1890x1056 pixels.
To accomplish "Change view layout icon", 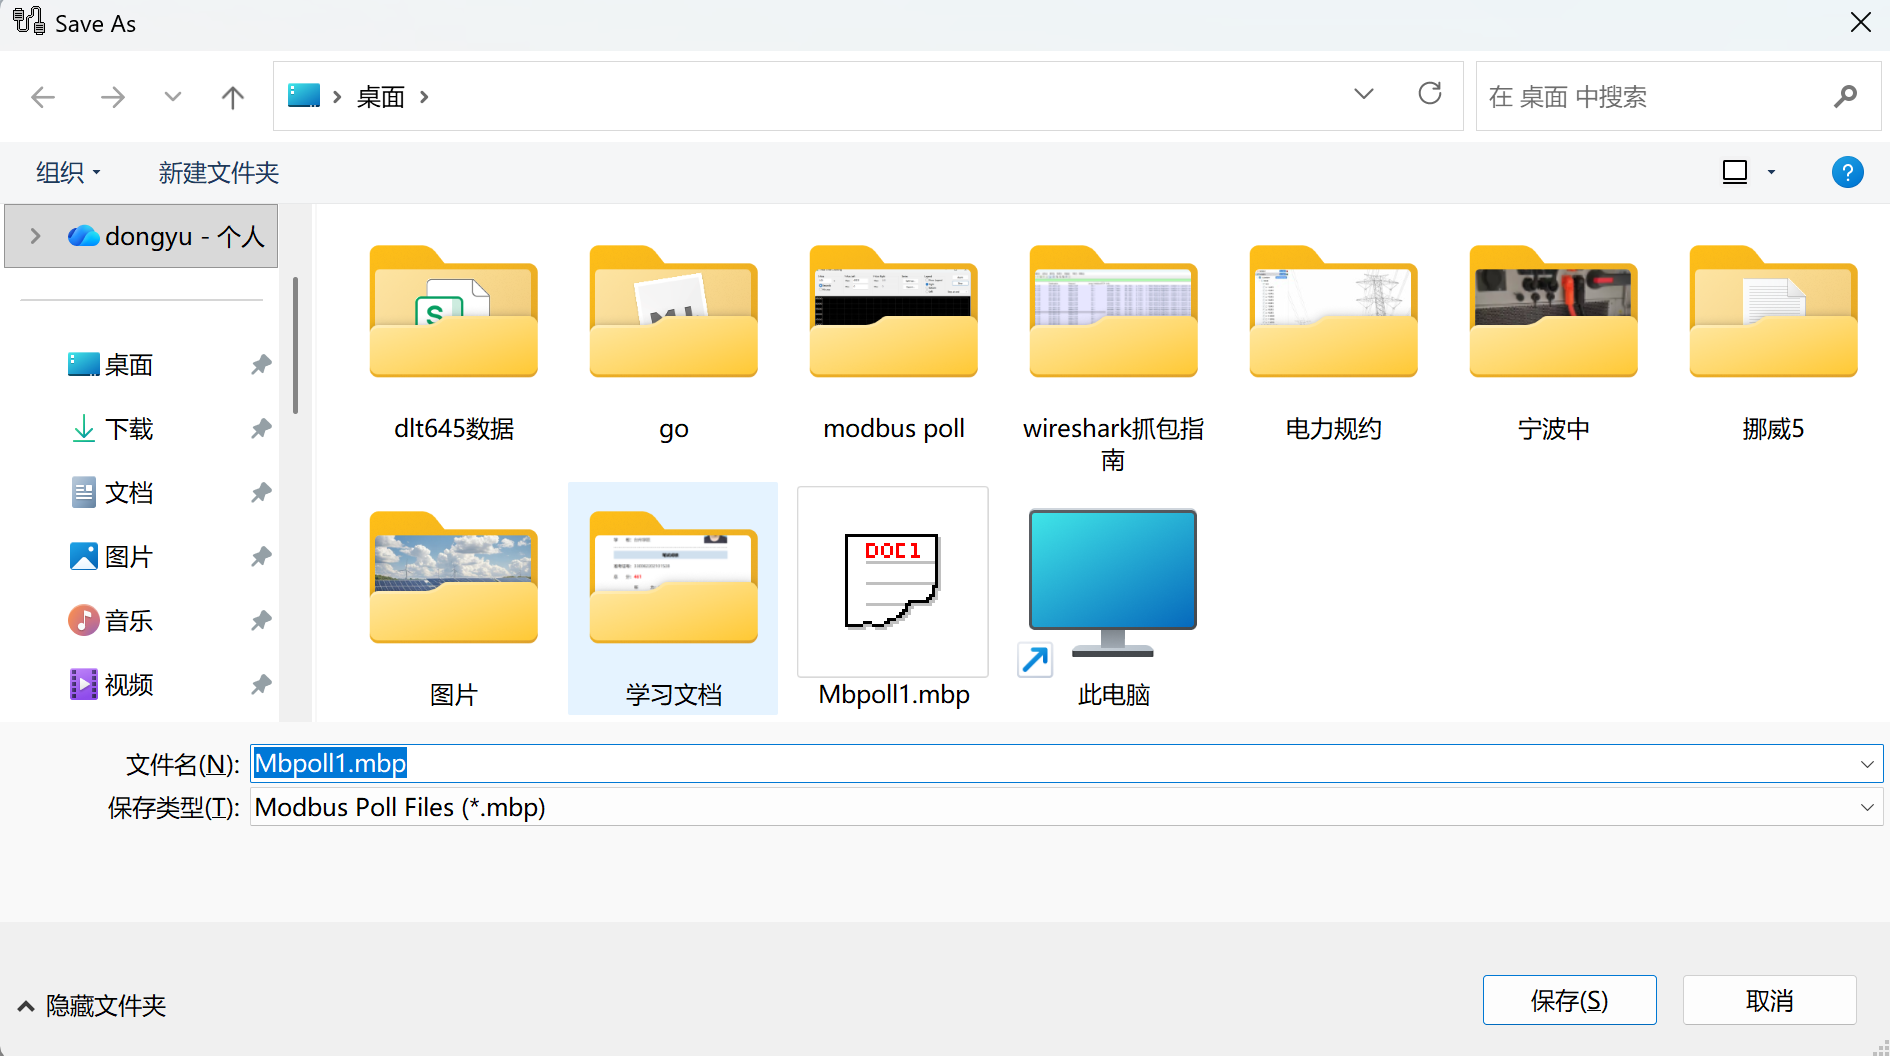I will (x=1735, y=172).
